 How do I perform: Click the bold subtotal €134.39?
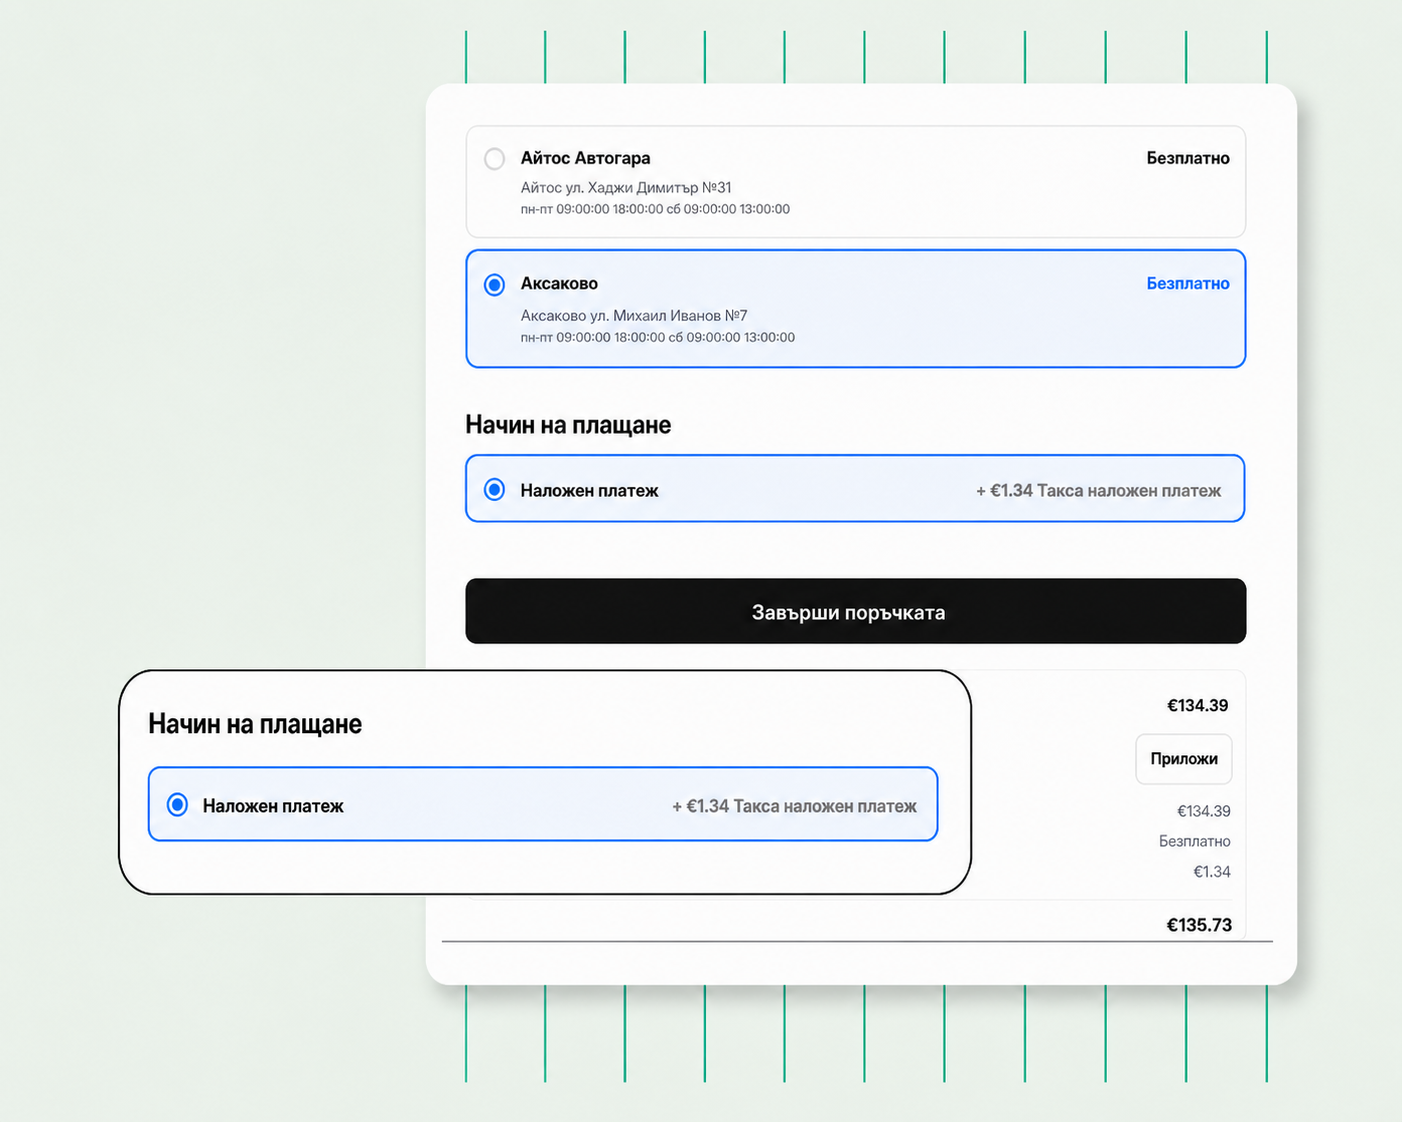coord(1198,706)
